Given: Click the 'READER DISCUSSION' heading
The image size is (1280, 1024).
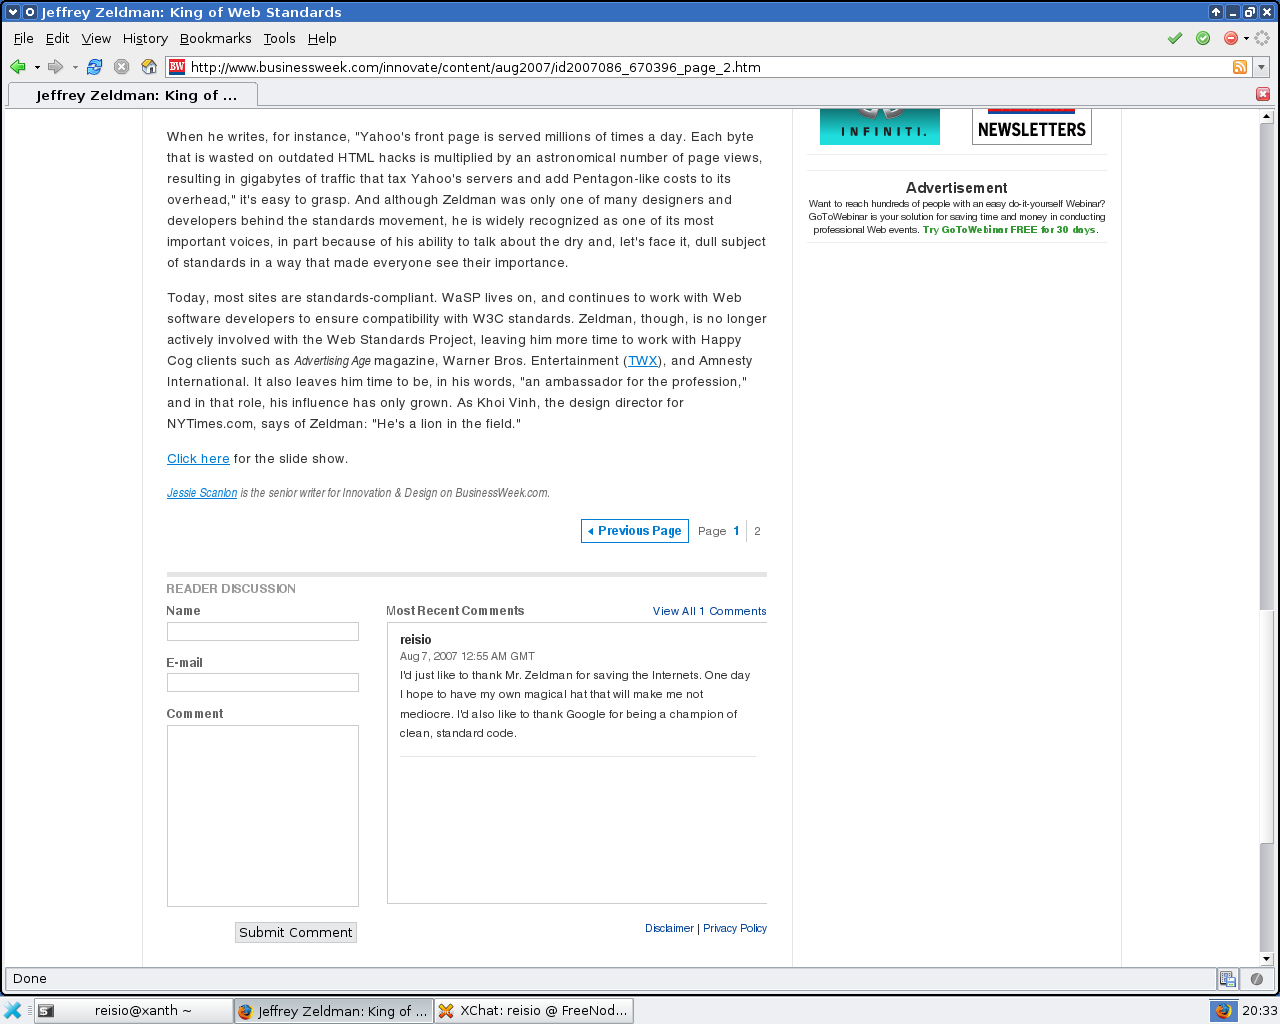Looking at the screenshot, I should click(231, 589).
